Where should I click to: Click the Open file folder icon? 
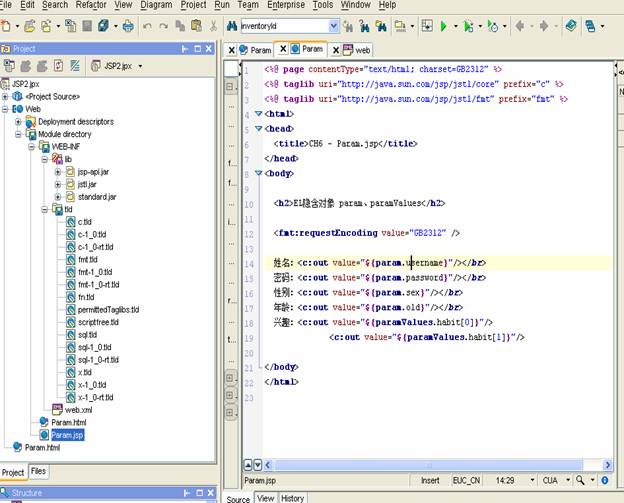(29, 26)
